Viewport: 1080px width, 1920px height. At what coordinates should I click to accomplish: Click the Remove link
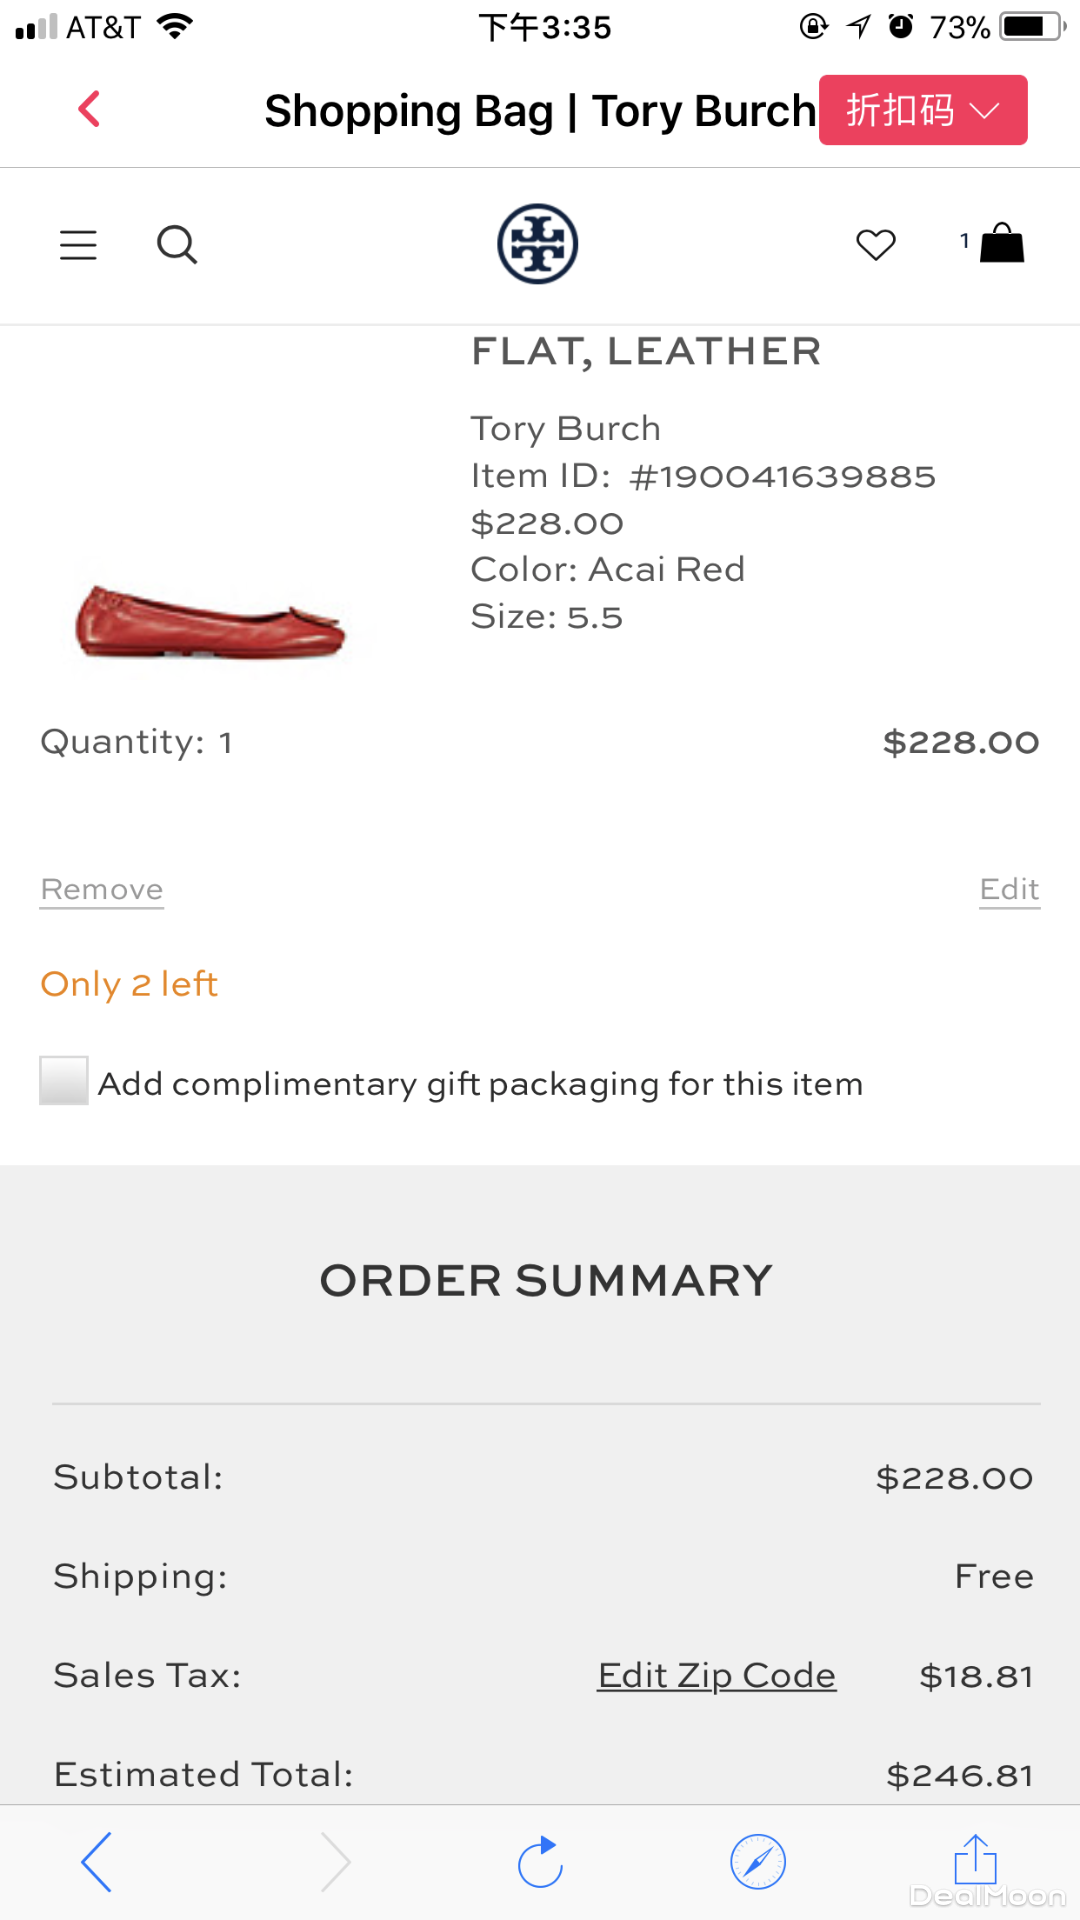coord(102,889)
